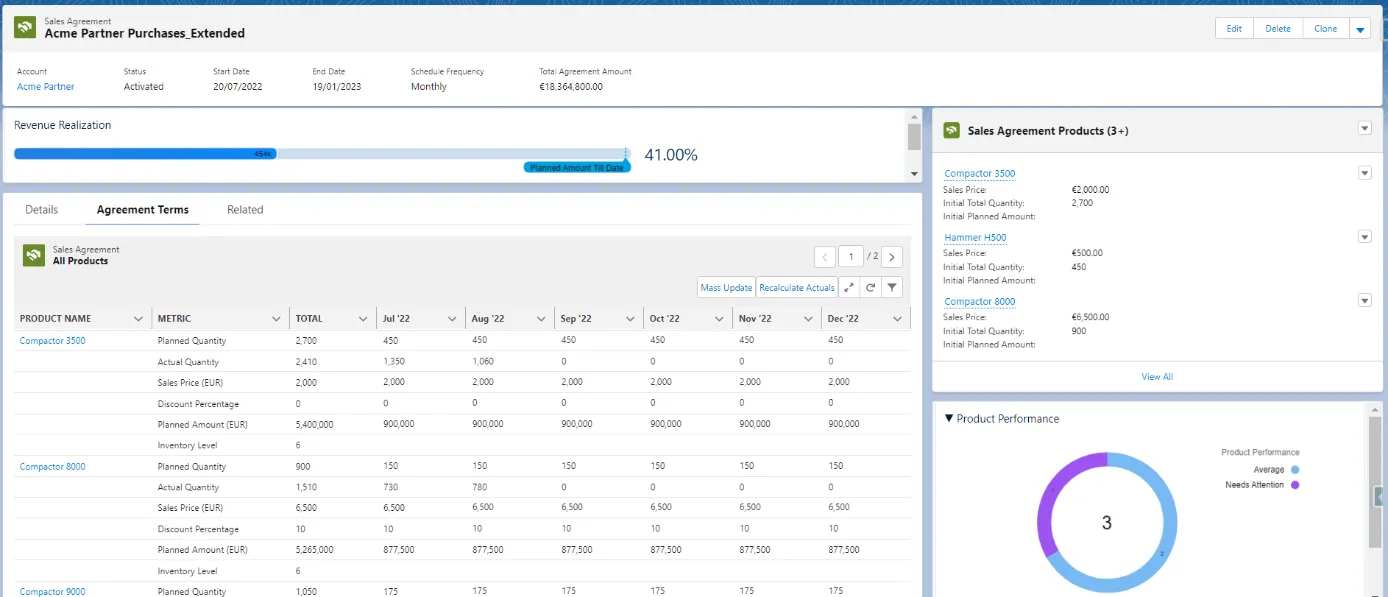Switch to the Related tab

pyautogui.click(x=245, y=210)
